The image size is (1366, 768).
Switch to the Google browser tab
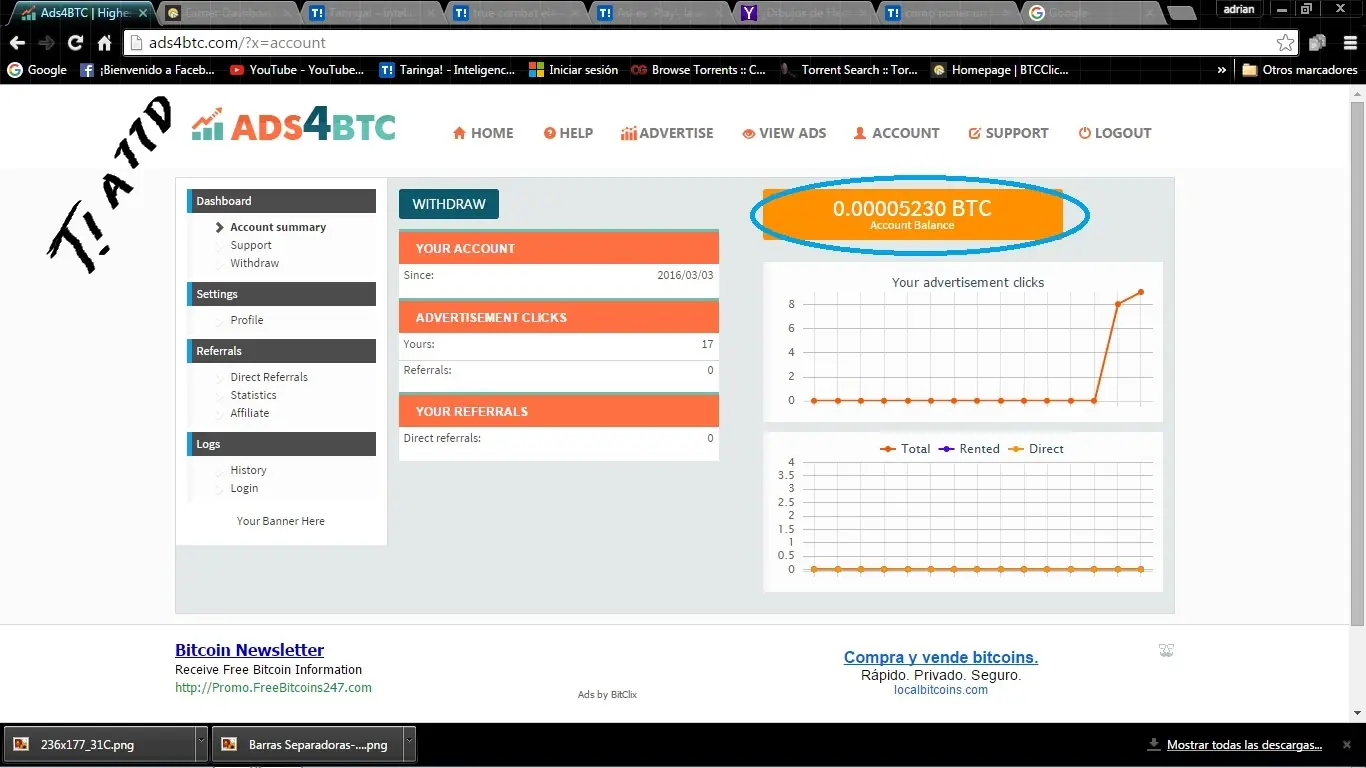[1090, 13]
